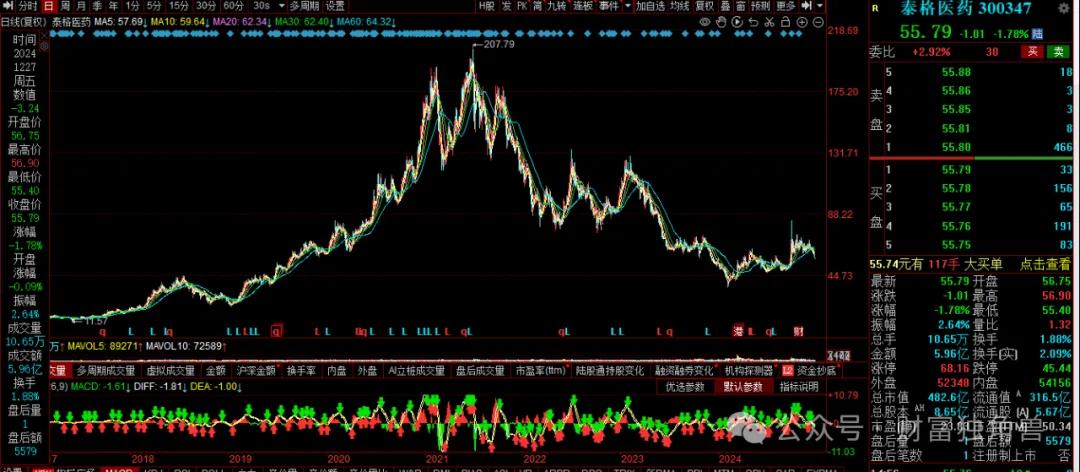Click the 预测 forecast button
1080x472 pixels.
click(x=760, y=6)
